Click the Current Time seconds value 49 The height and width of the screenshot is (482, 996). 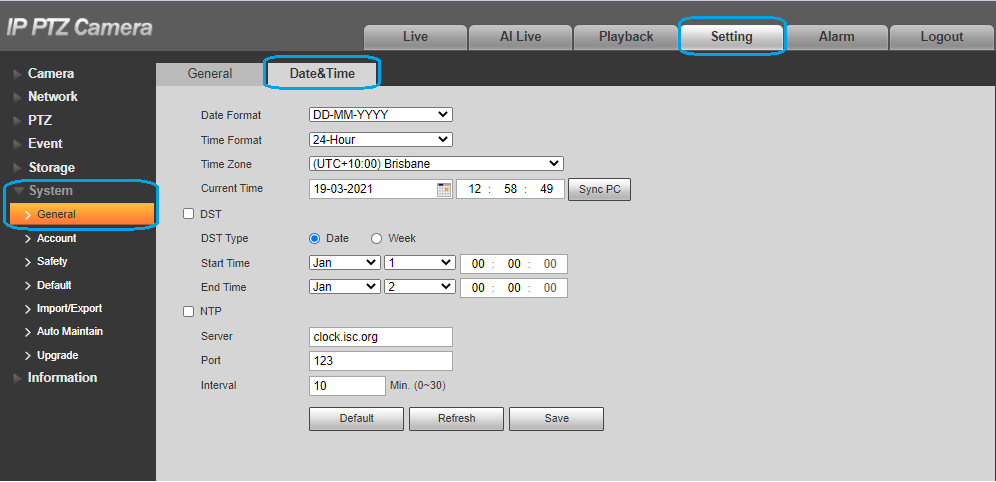pyautogui.click(x=546, y=189)
